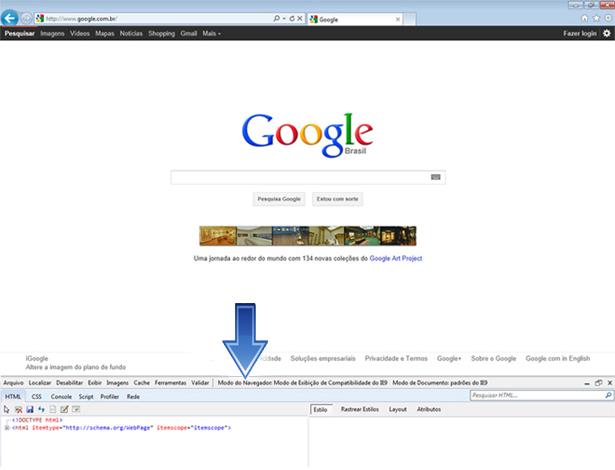The image size is (615, 470).
Task: Open Imagens in the Google black bar
Action: (52, 33)
